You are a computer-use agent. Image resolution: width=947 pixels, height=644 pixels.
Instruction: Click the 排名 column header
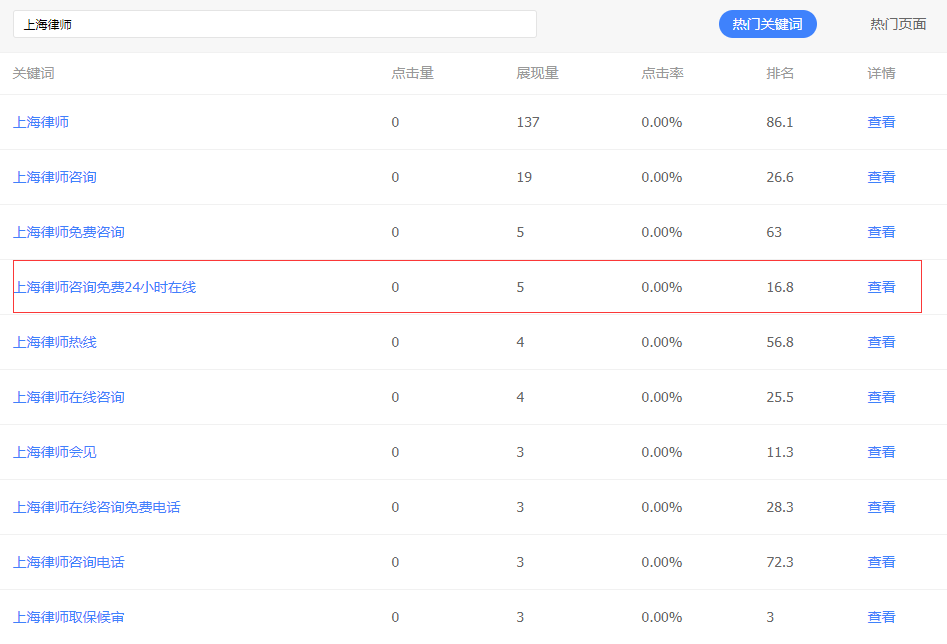point(780,73)
